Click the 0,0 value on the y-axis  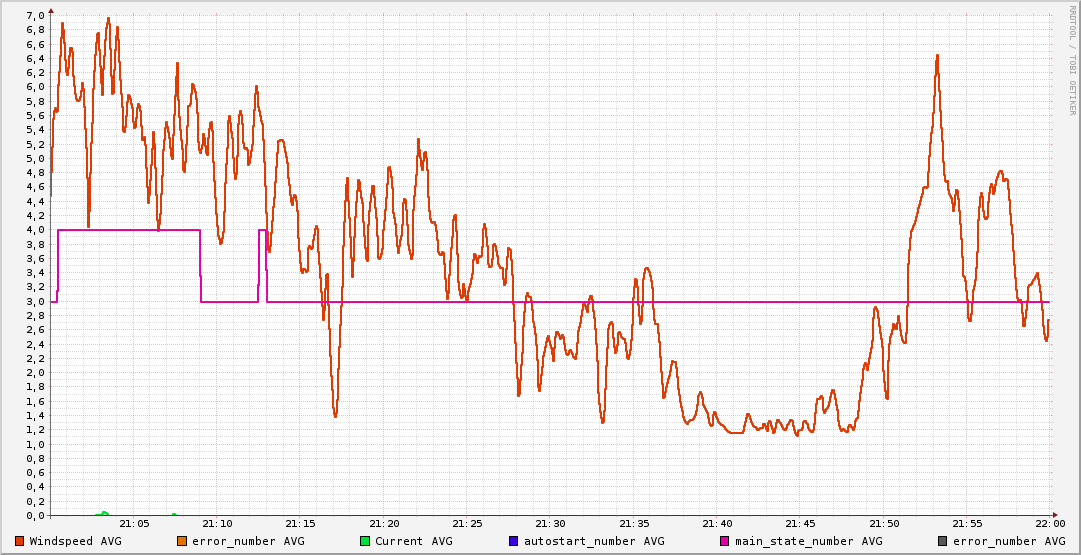tap(35, 516)
